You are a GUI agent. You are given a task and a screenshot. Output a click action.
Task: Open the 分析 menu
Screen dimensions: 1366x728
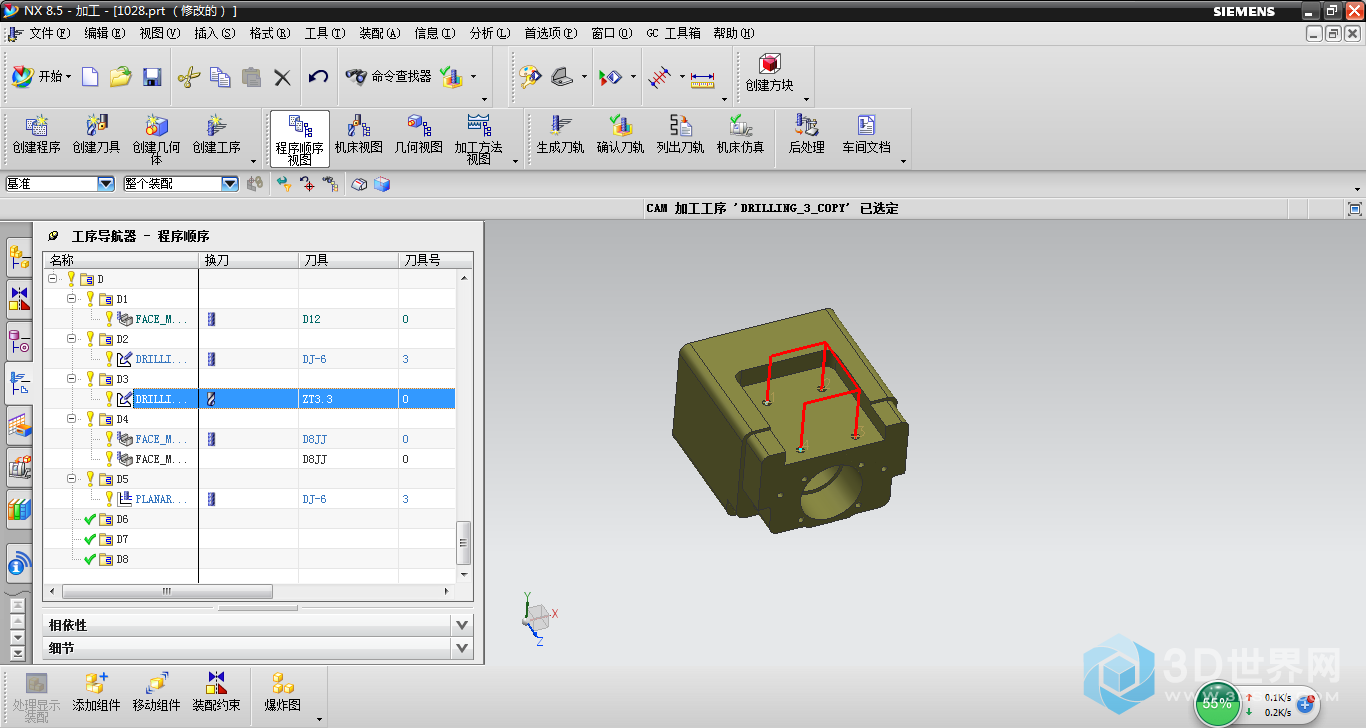click(490, 33)
